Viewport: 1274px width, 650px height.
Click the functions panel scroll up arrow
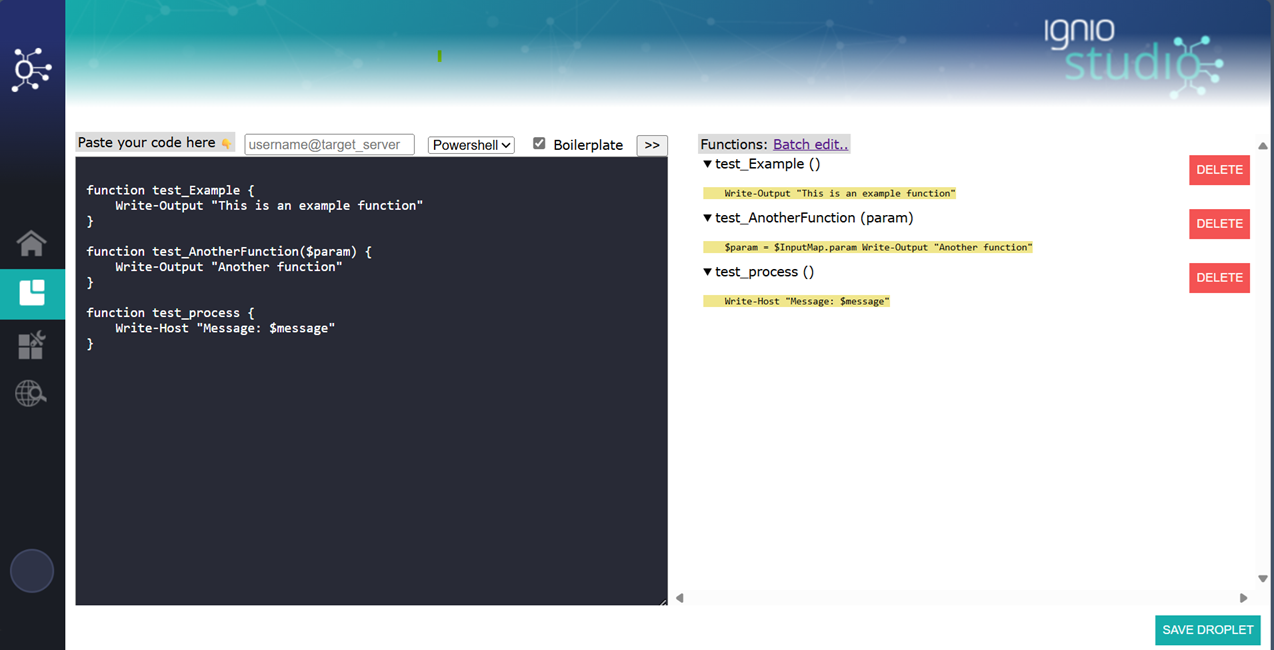[1263, 146]
